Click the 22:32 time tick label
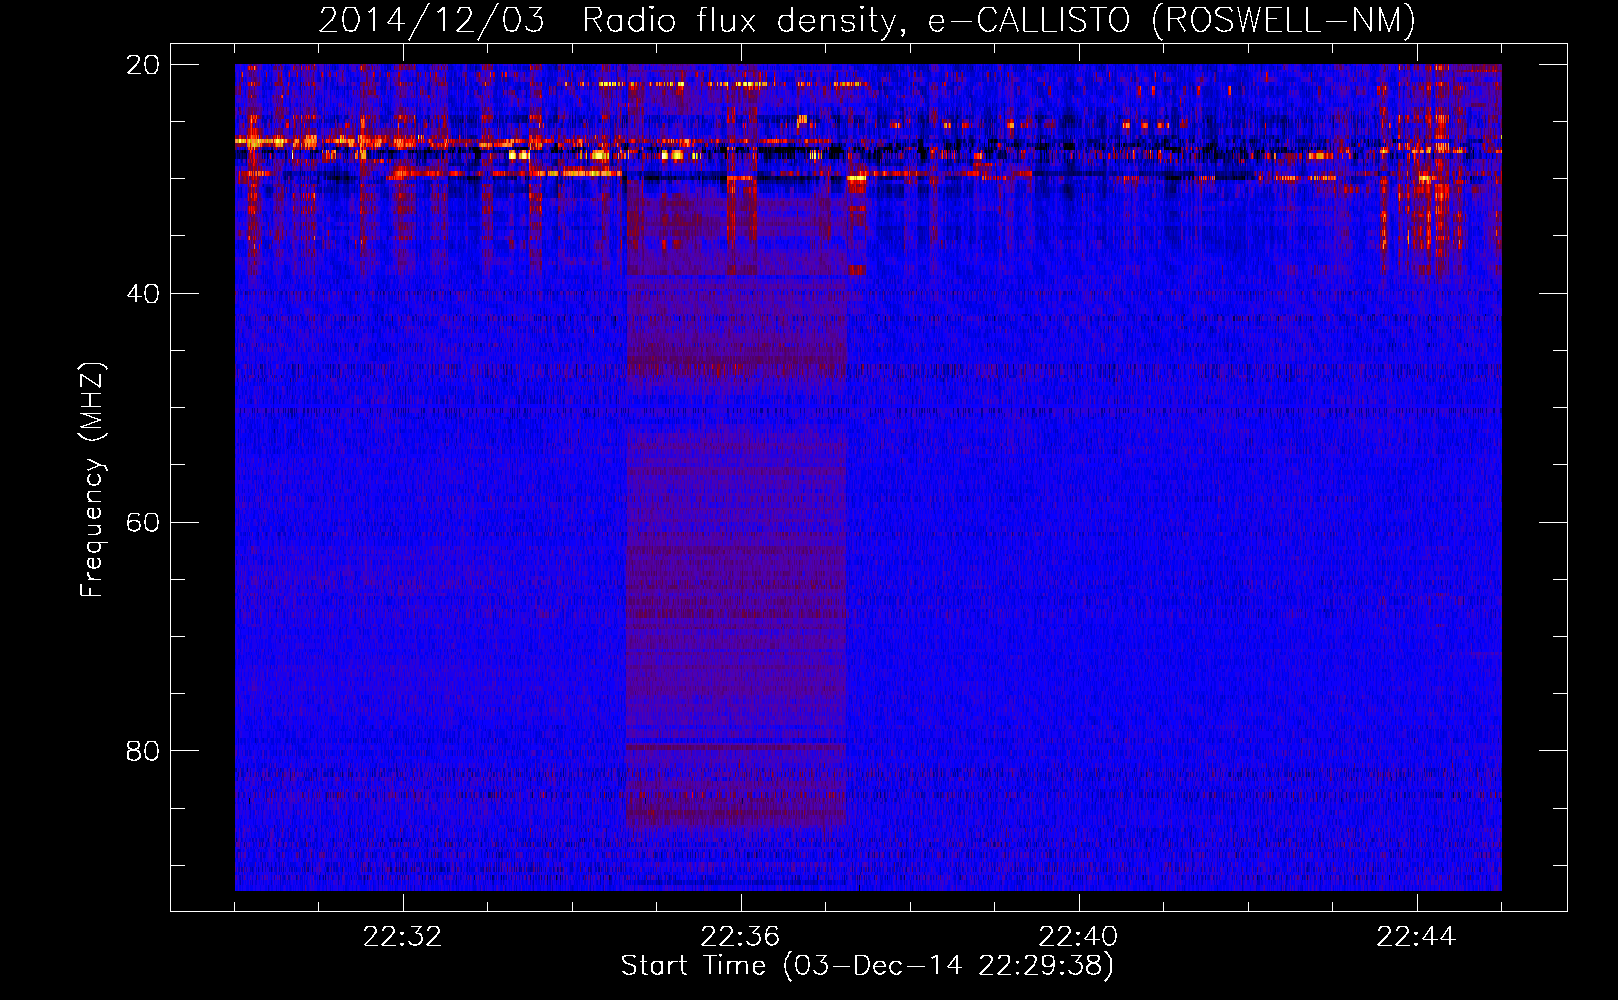This screenshot has width=1618, height=1000. pyautogui.click(x=402, y=937)
